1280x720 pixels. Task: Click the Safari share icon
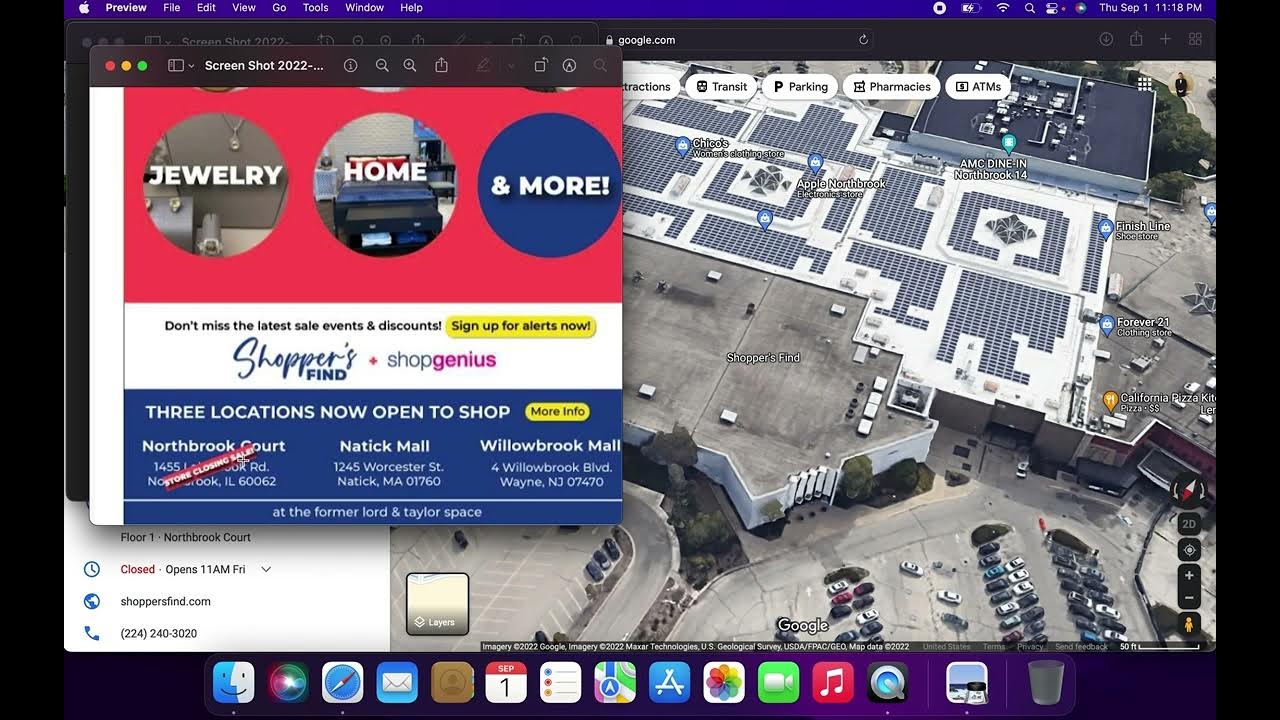1136,39
